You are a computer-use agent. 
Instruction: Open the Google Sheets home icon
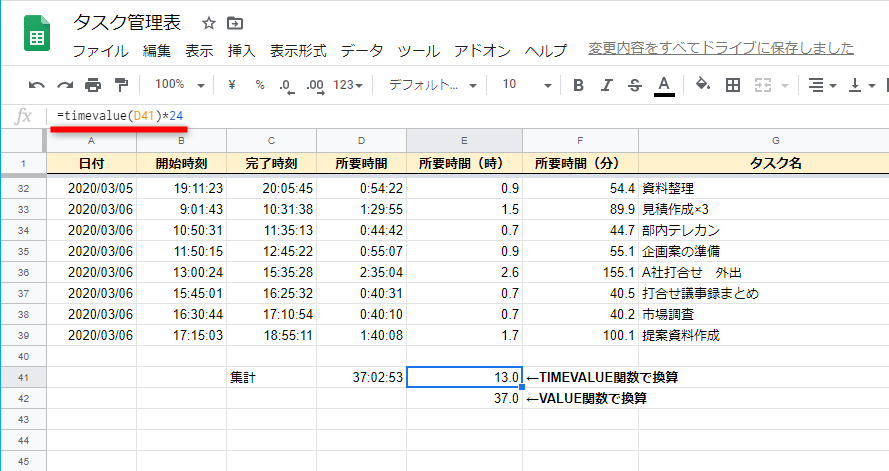click(x=37, y=33)
